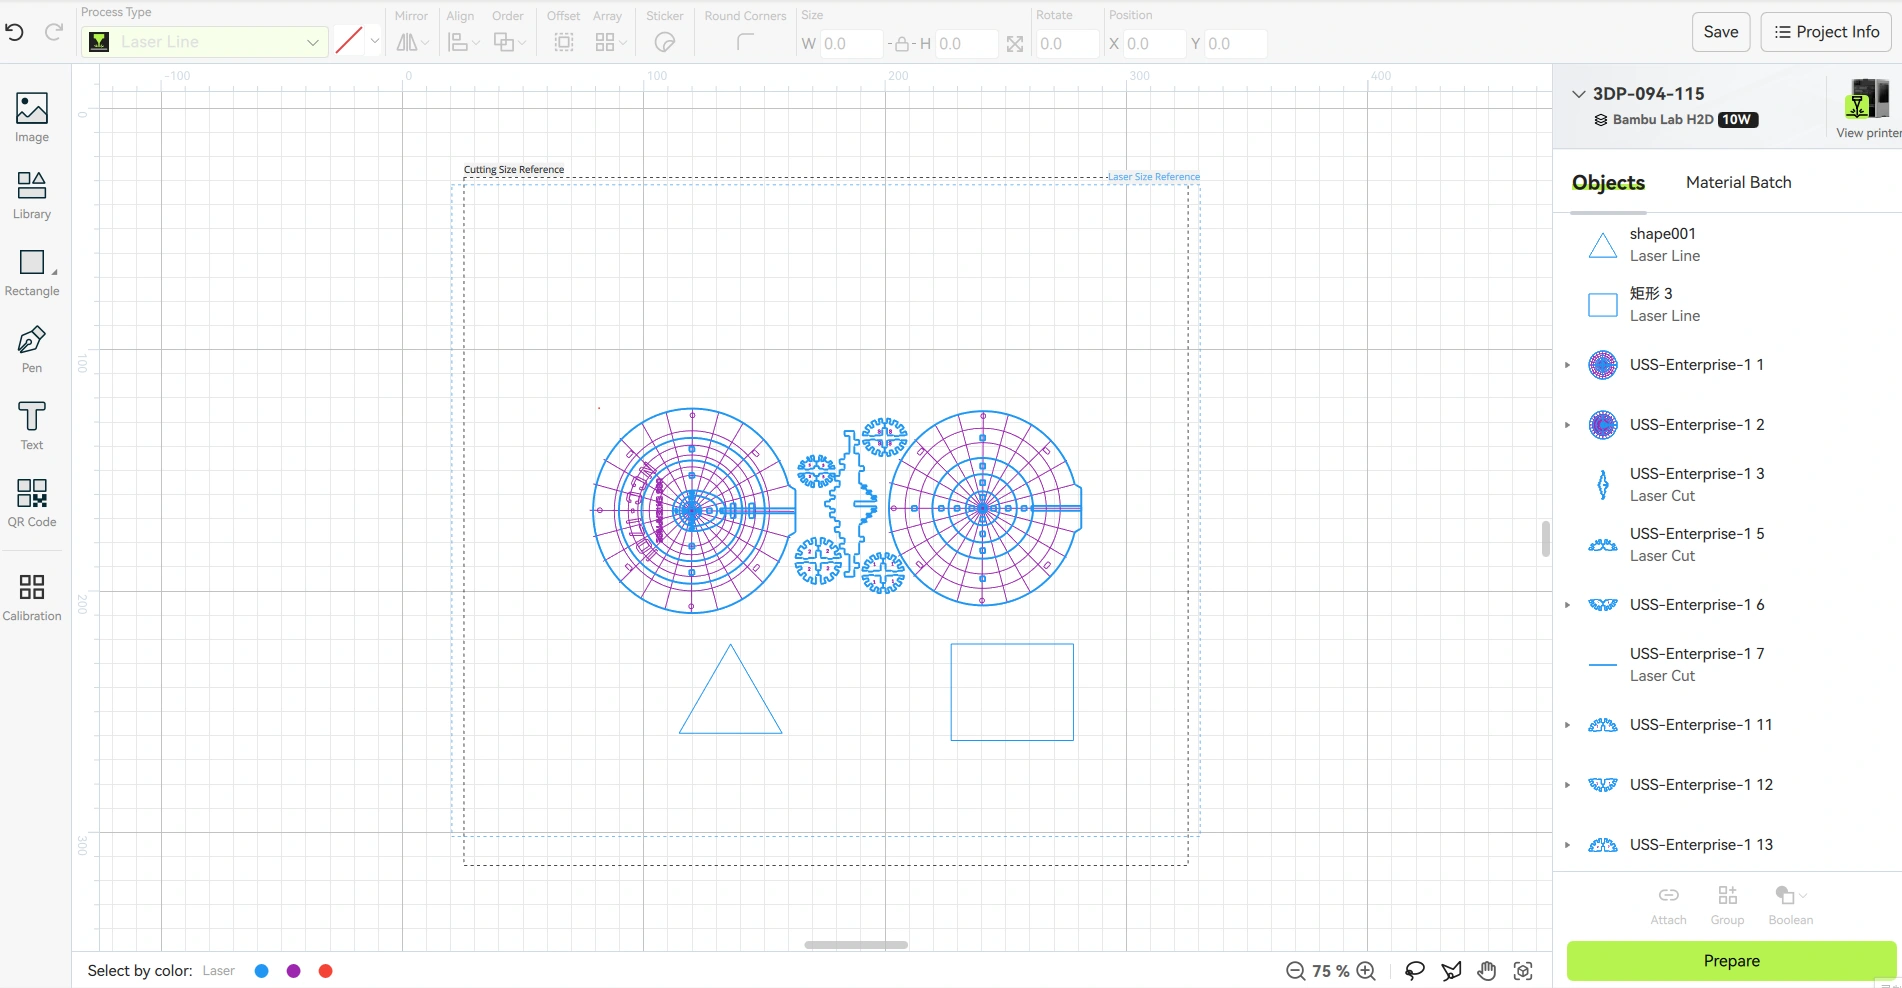This screenshot has height=988, width=1902.
Task: Select USS-Enterprise-1 7 Laser Cut row
Action: click(1727, 665)
